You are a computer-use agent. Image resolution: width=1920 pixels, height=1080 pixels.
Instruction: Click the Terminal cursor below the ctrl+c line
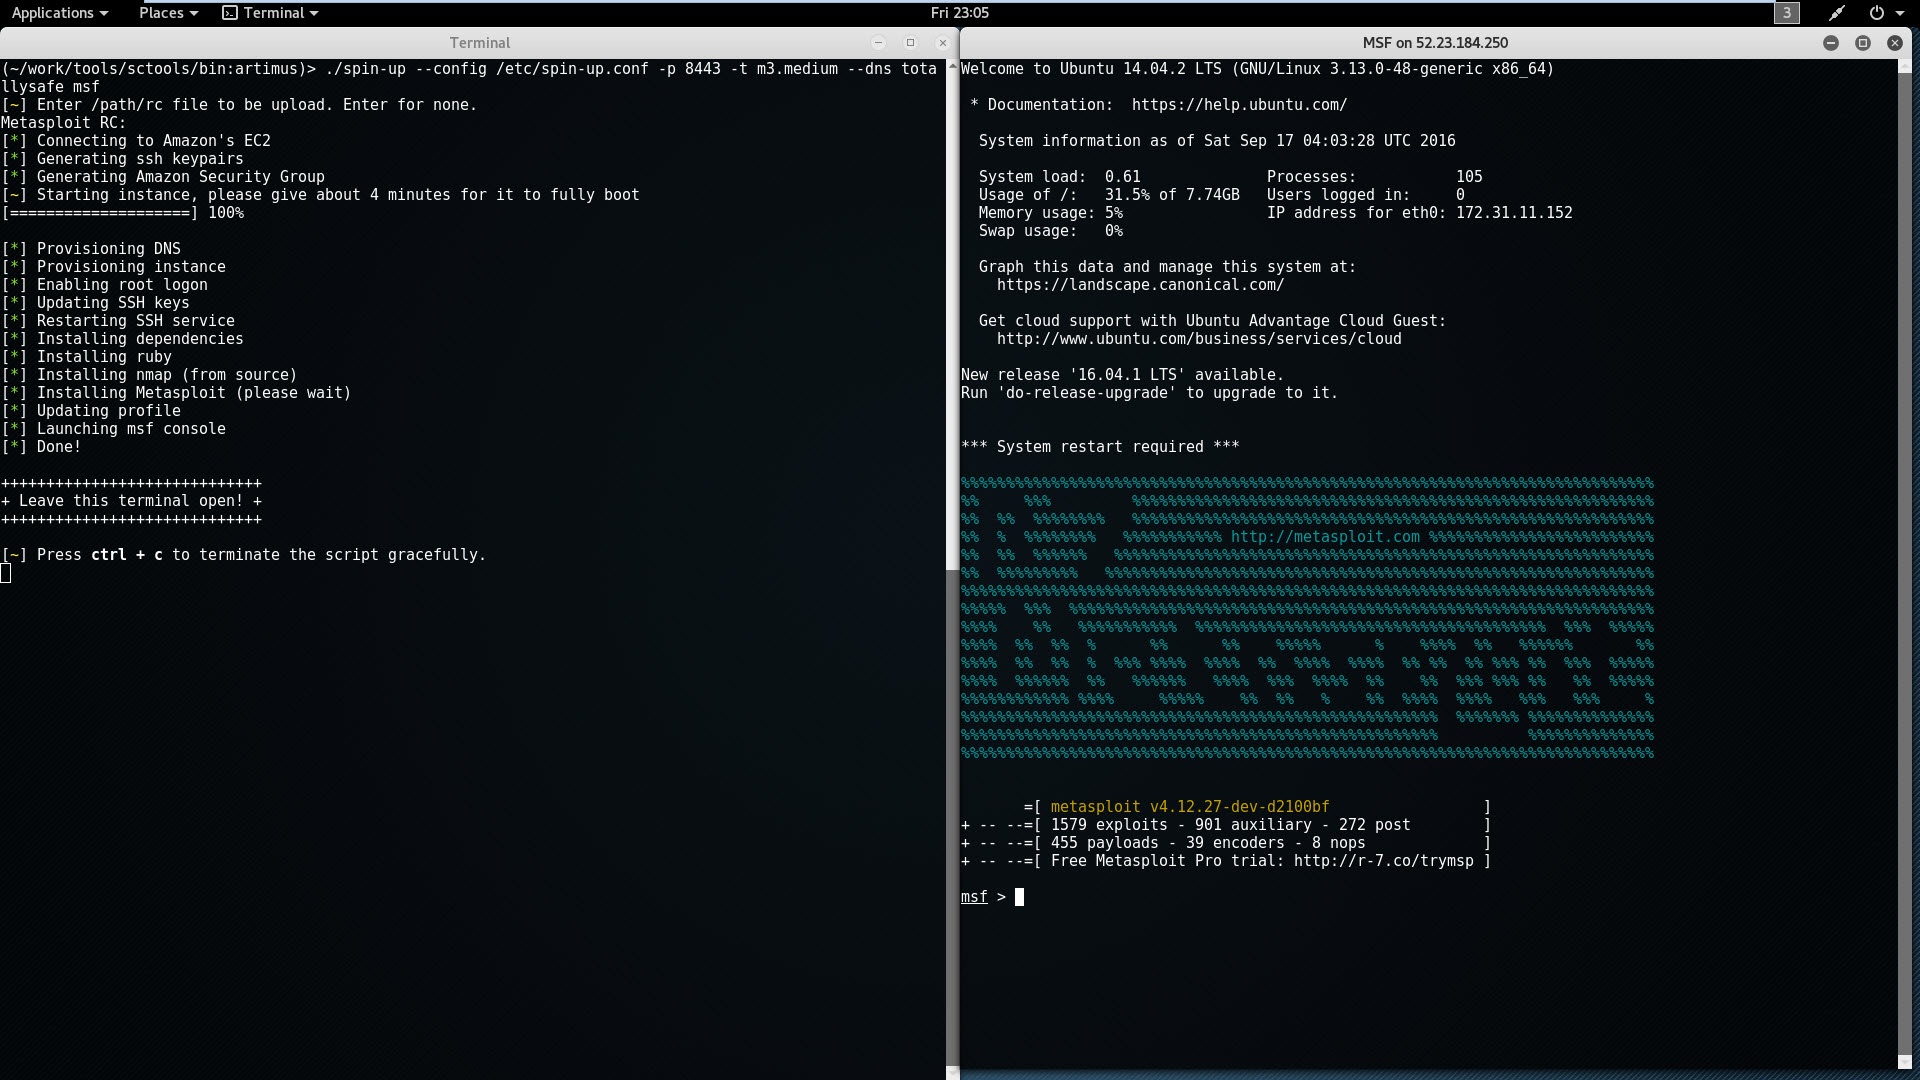coord(6,573)
